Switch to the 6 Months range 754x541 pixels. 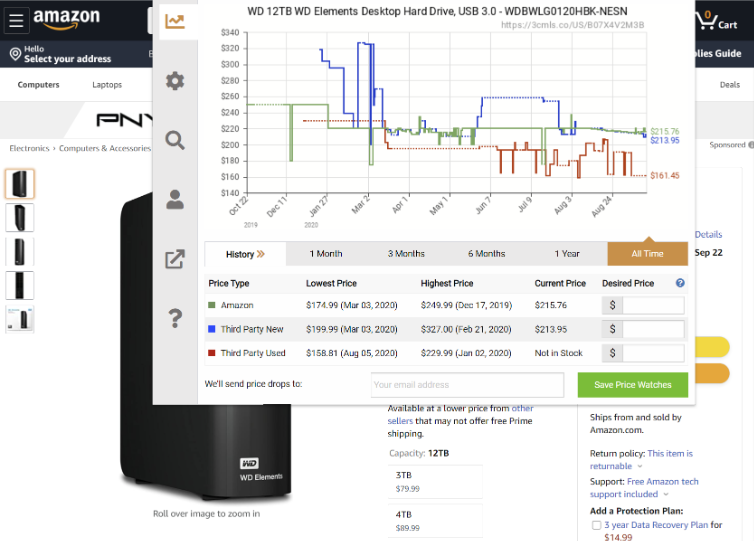coord(487,254)
